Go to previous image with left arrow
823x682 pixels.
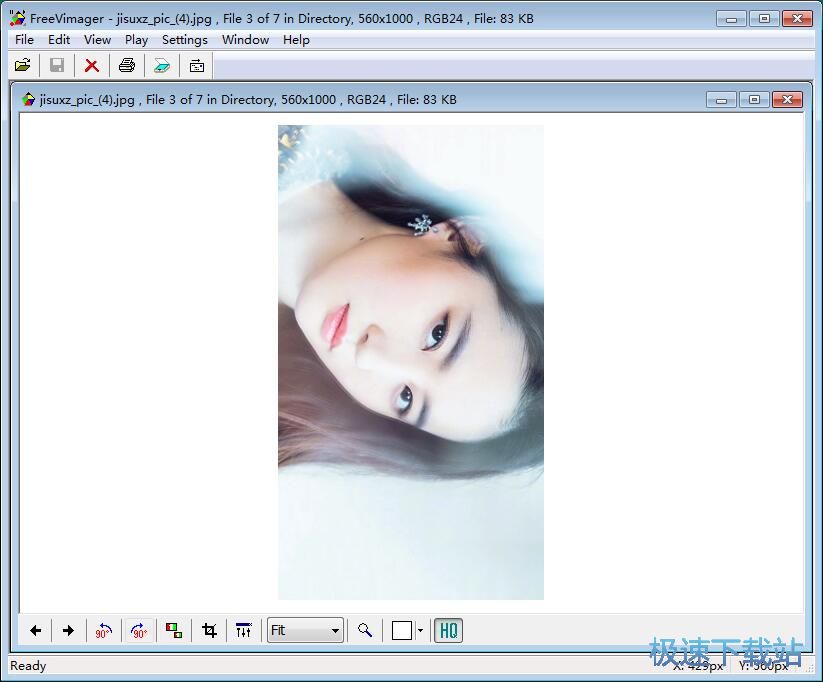[x=35, y=630]
